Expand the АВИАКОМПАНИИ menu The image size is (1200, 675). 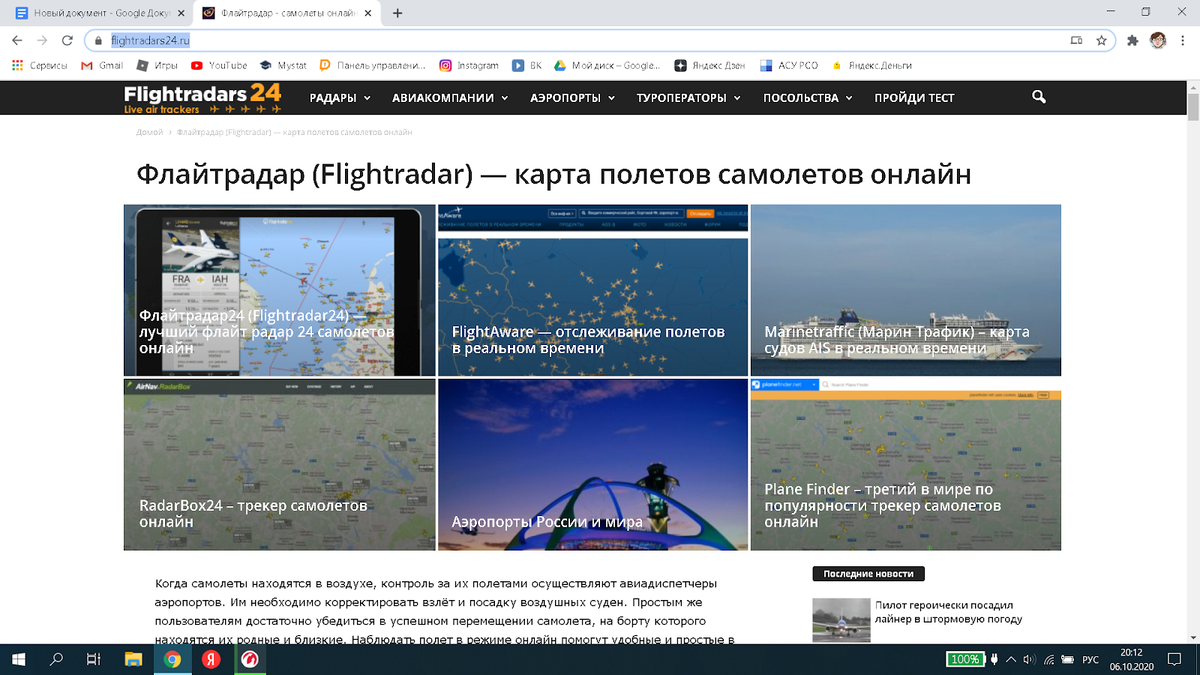click(450, 98)
